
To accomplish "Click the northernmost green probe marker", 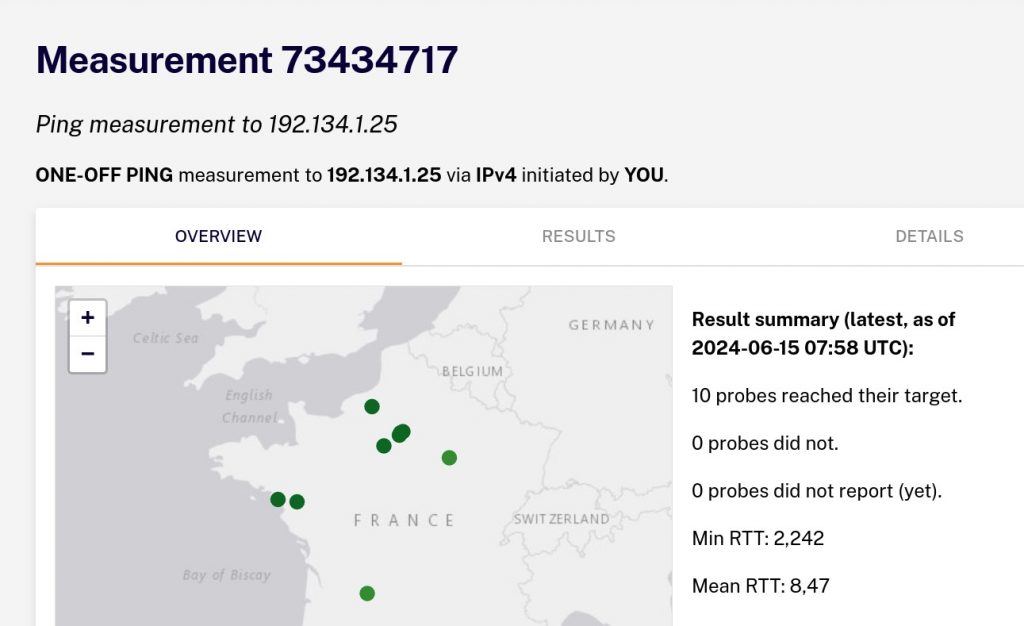I will 372,406.
